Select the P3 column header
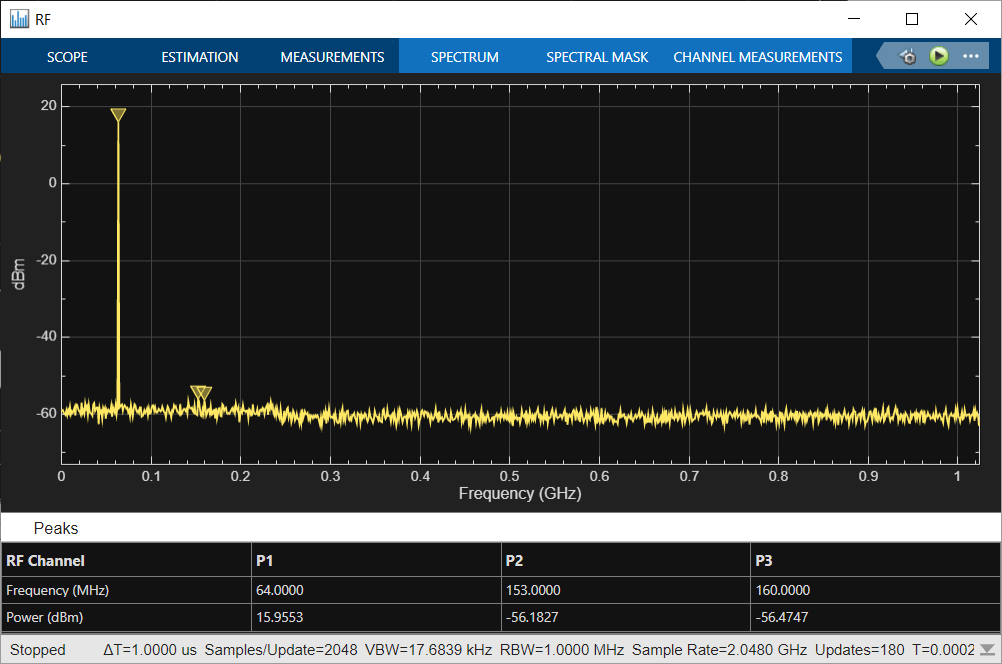 (765, 560)
